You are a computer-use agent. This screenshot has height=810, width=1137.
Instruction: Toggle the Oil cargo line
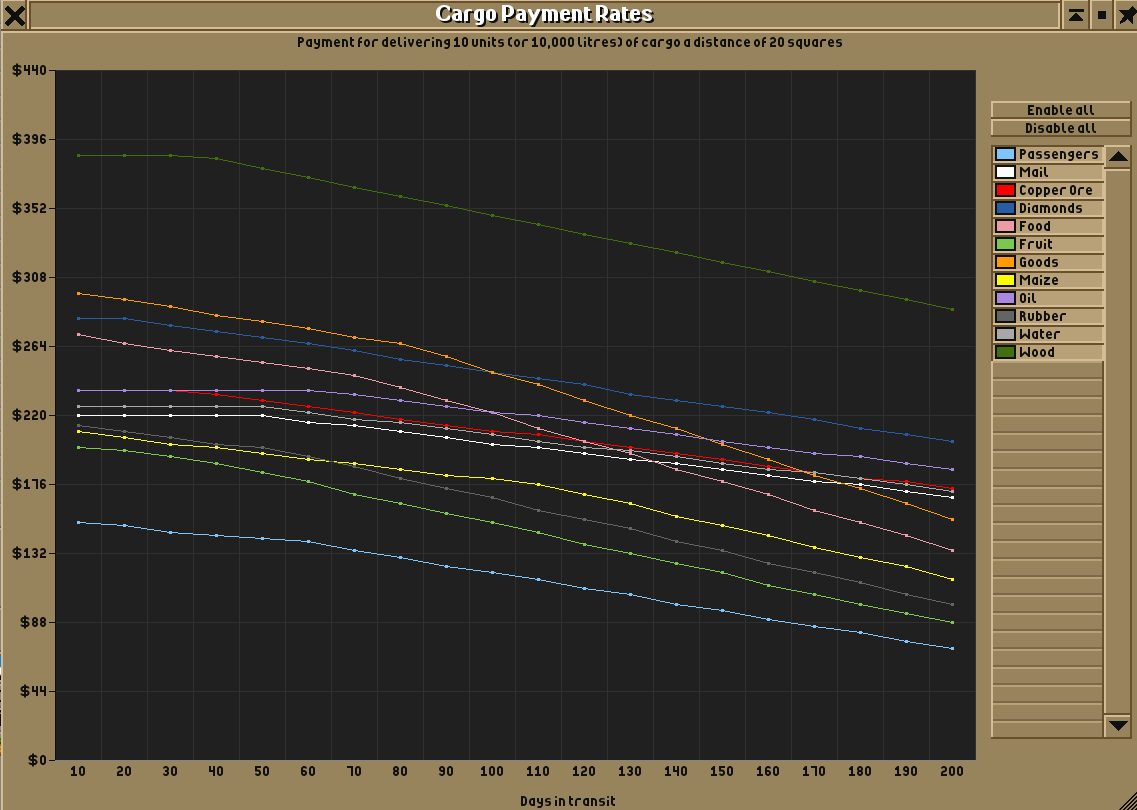pos(1048,298)
